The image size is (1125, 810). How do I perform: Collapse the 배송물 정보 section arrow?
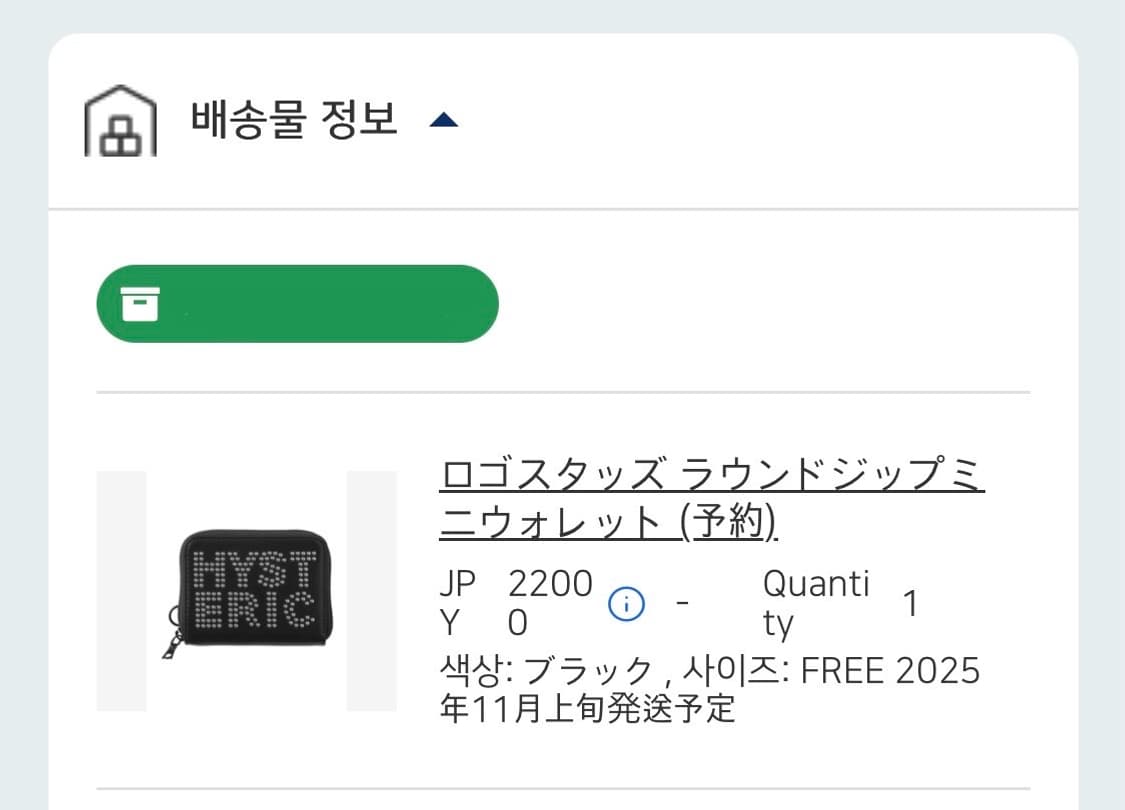tap(443, 121)
